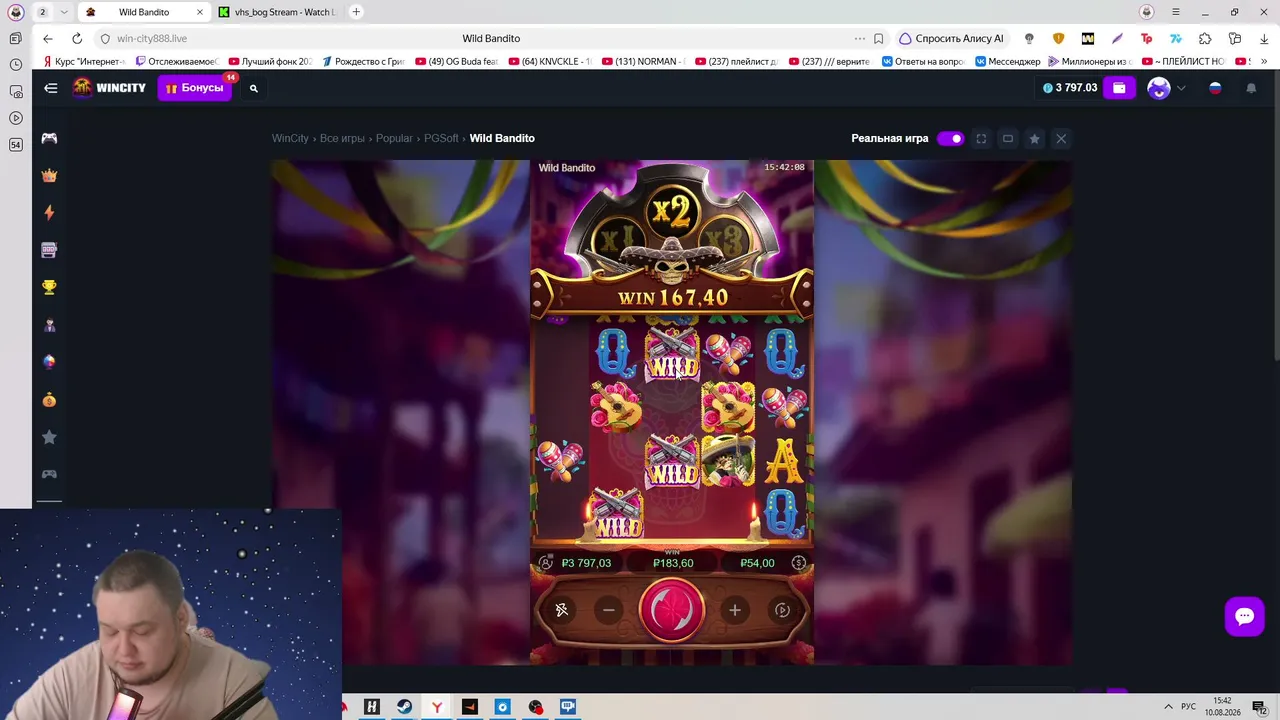1280x720 pixels.
Task: Switch game to theater mode
Action: click(x=1008, y=138)
